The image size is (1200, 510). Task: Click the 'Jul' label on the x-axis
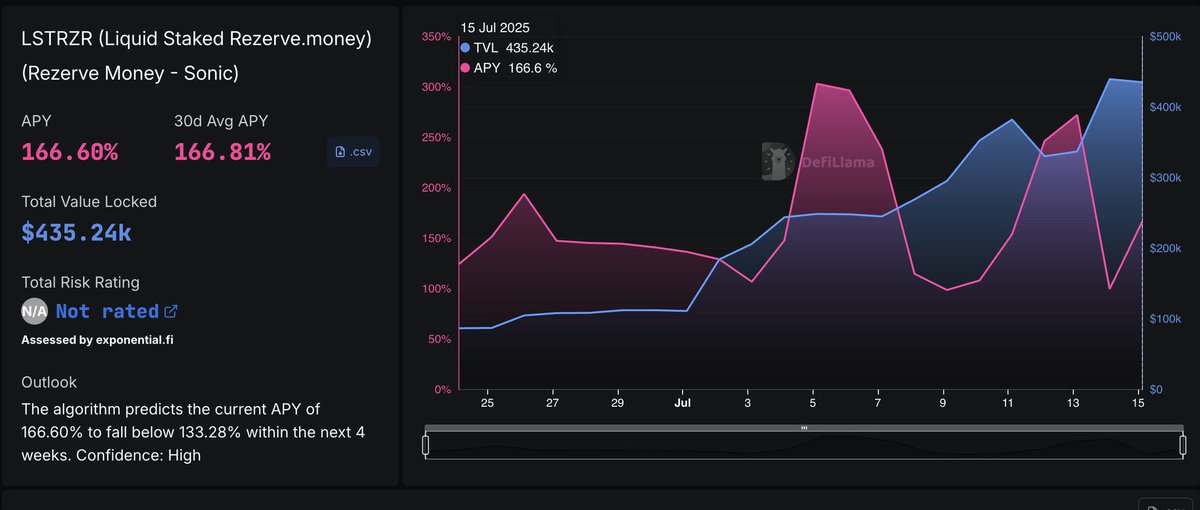tap(683, 402)
